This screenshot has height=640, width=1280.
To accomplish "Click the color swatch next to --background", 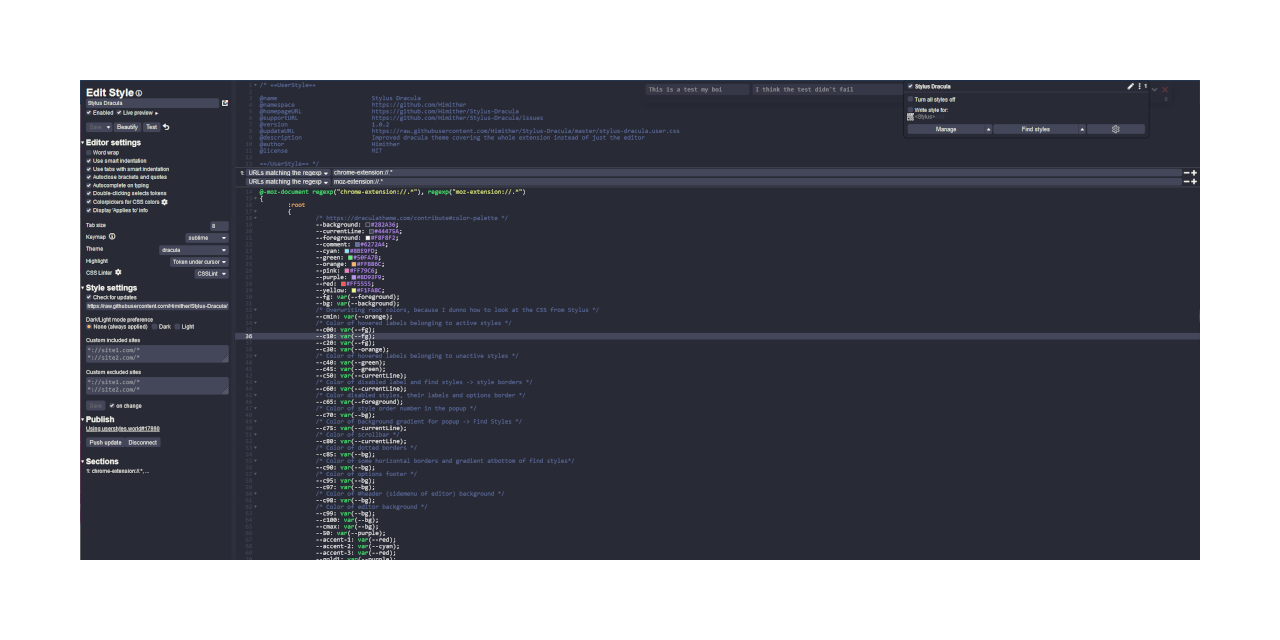I will click(366, 224).
